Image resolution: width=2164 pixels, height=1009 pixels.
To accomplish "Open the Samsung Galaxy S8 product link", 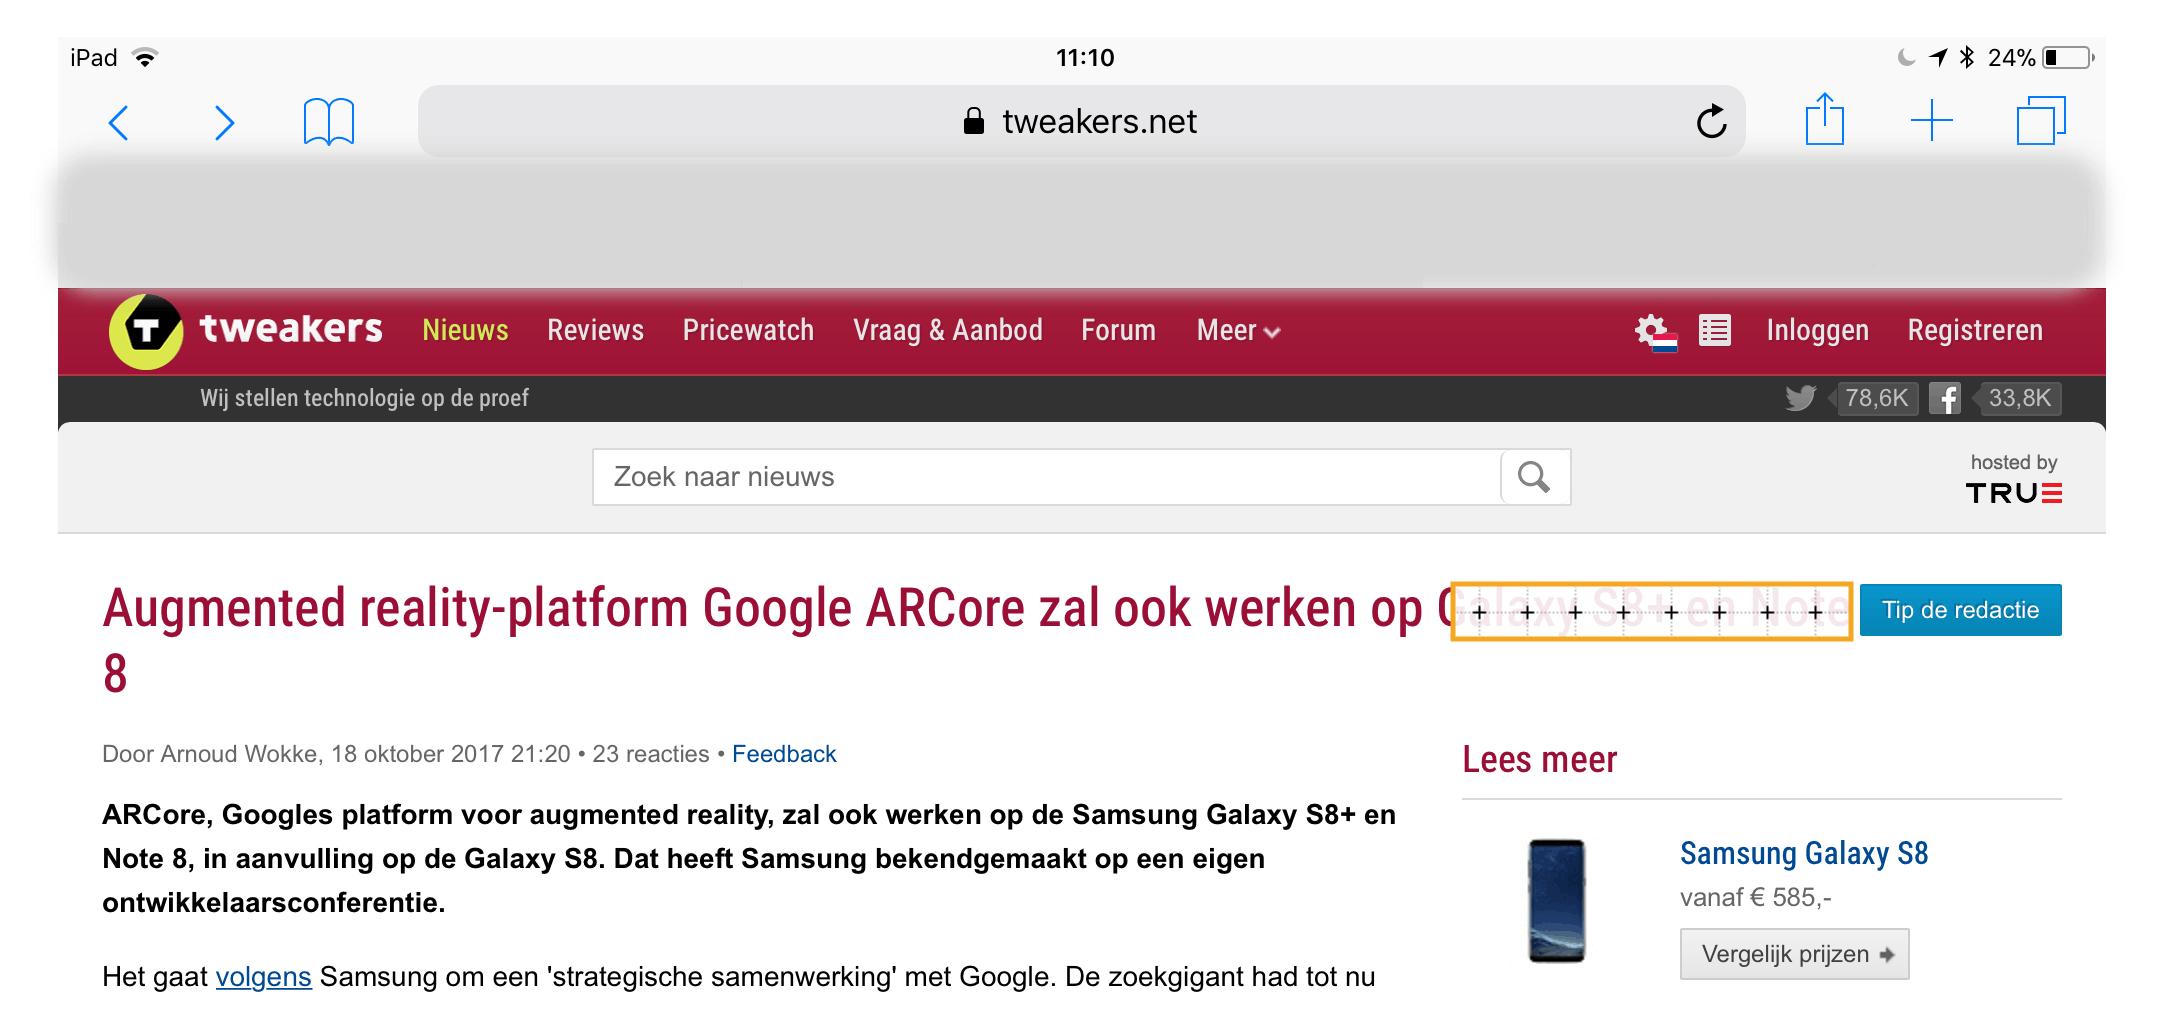I will pyautogui.click(x=1804, y=853).
